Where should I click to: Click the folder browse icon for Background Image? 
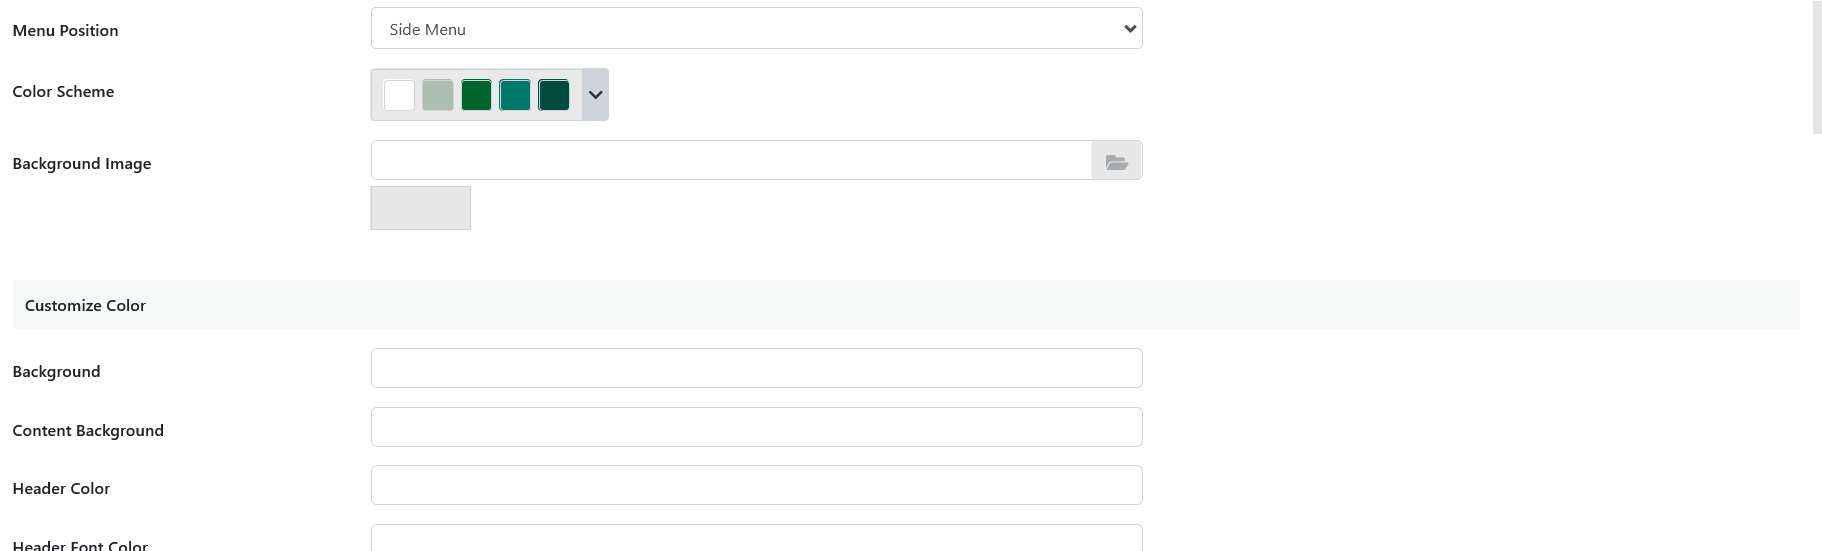(1116, 161)
